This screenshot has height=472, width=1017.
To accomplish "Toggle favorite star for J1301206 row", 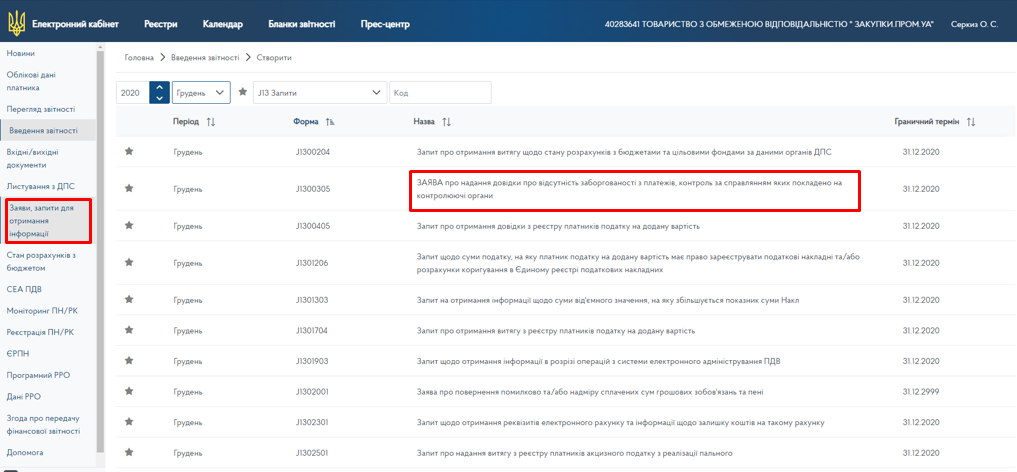I will (128, 263).
